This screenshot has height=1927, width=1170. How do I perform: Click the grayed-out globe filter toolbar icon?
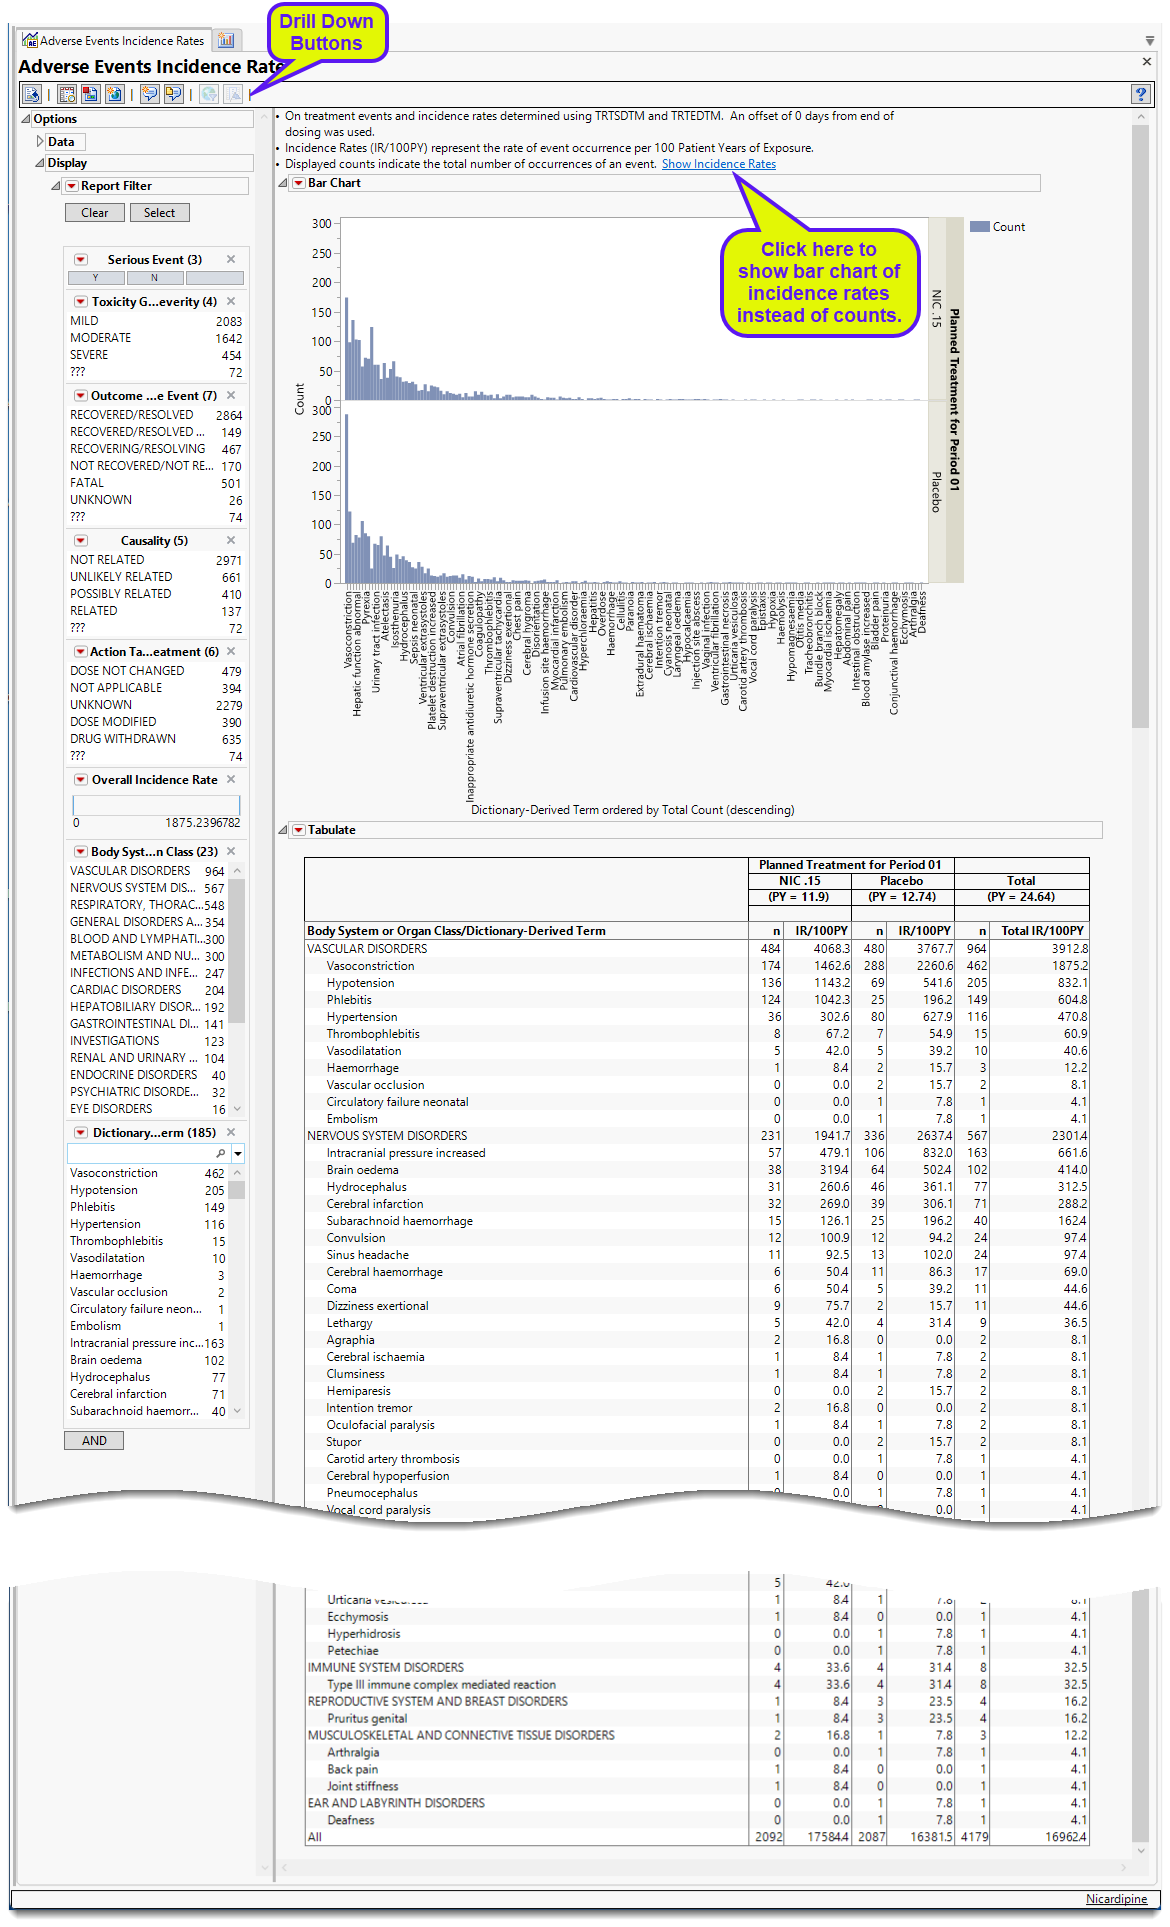(209, 94)
